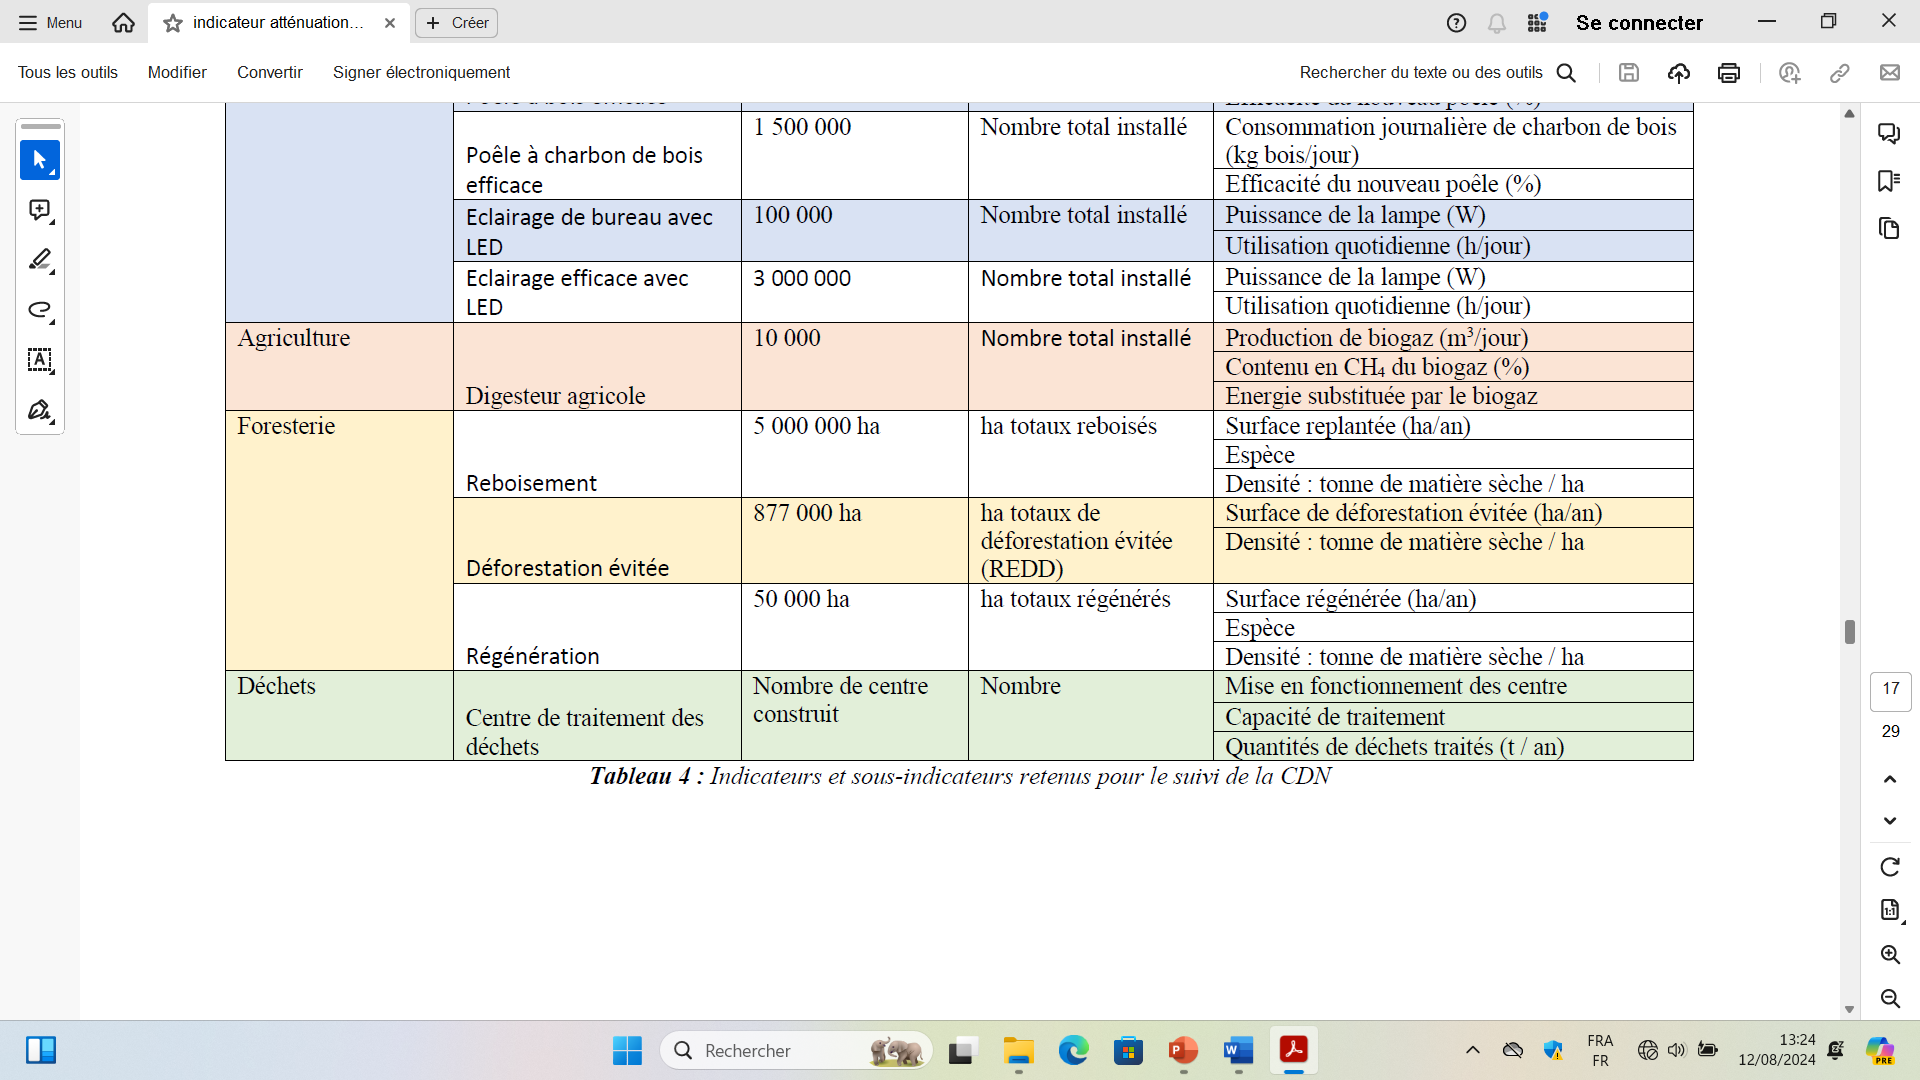
Task: Open the Convertir menu
Action: [x=269, y=72]
